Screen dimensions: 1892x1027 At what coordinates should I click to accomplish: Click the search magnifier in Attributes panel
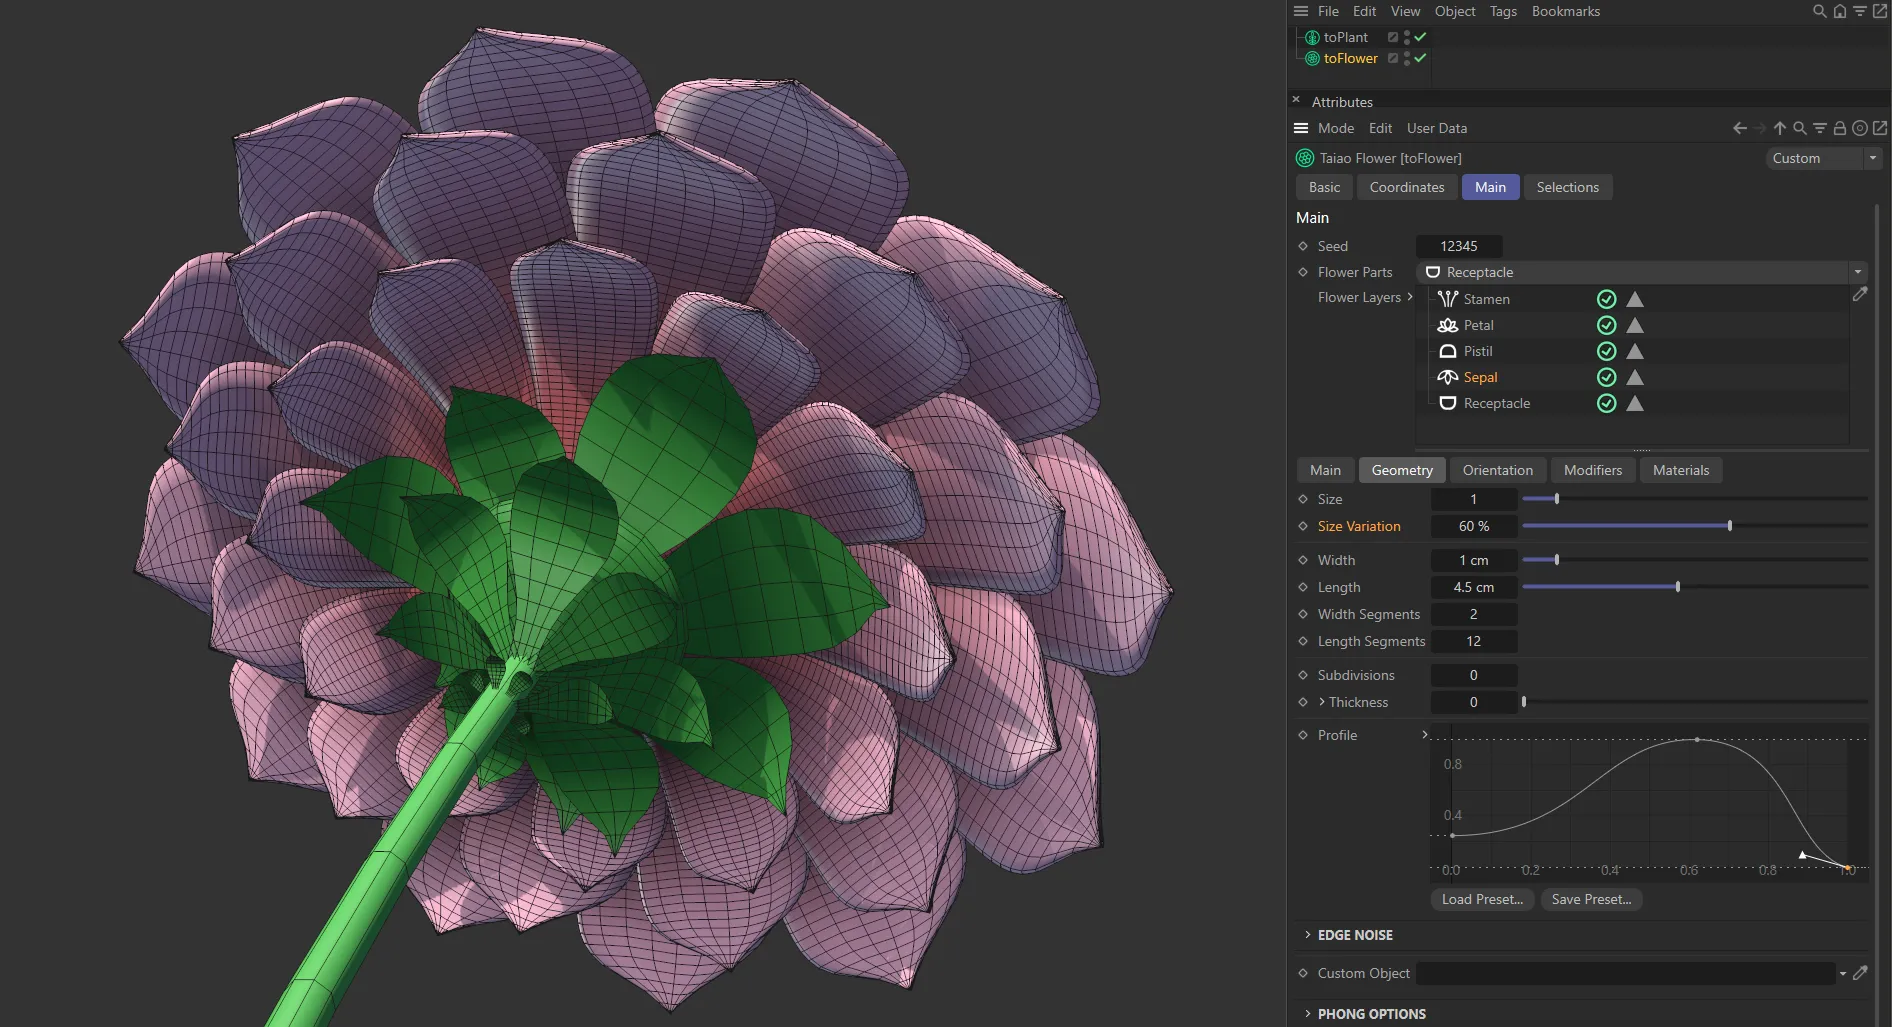(x=1799, y=128)
